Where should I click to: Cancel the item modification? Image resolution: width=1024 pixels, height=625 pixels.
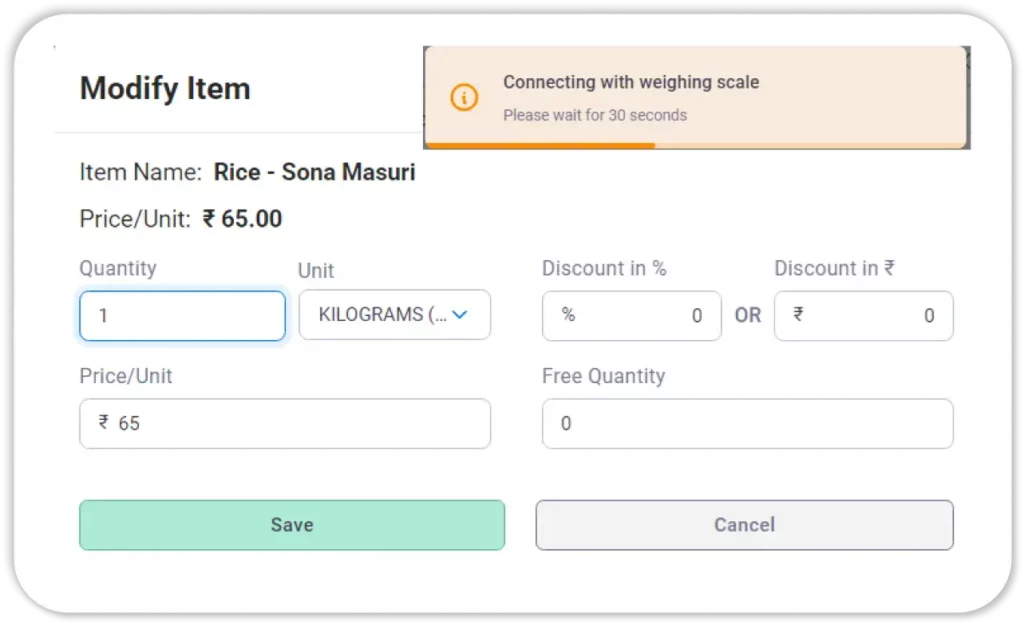pyautogui.click(x=744, y=525)
